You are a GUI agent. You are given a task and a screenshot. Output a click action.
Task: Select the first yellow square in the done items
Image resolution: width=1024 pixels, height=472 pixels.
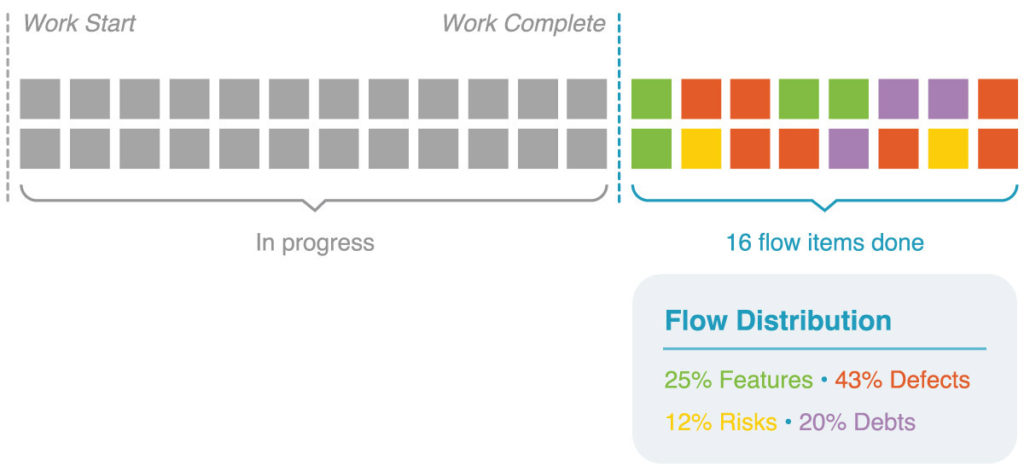pos(701,149)
